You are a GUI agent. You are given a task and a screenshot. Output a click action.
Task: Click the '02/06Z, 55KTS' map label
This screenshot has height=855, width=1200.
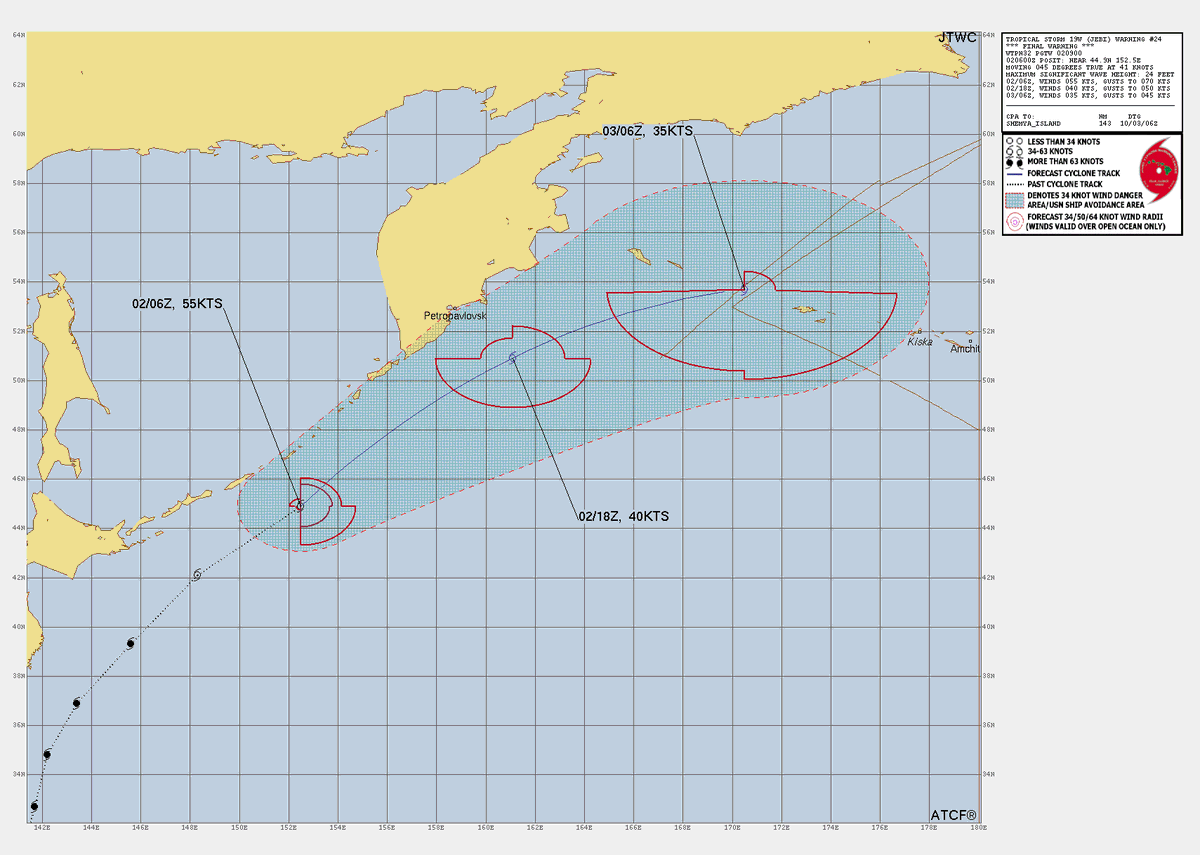(177, 302)
